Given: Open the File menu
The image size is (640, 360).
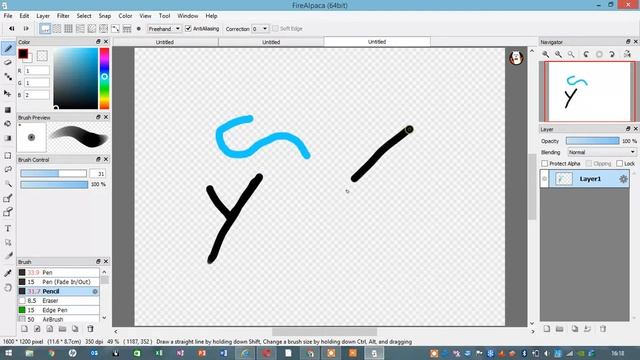Looking at the screenshot, I should click(x=8, y=16).
